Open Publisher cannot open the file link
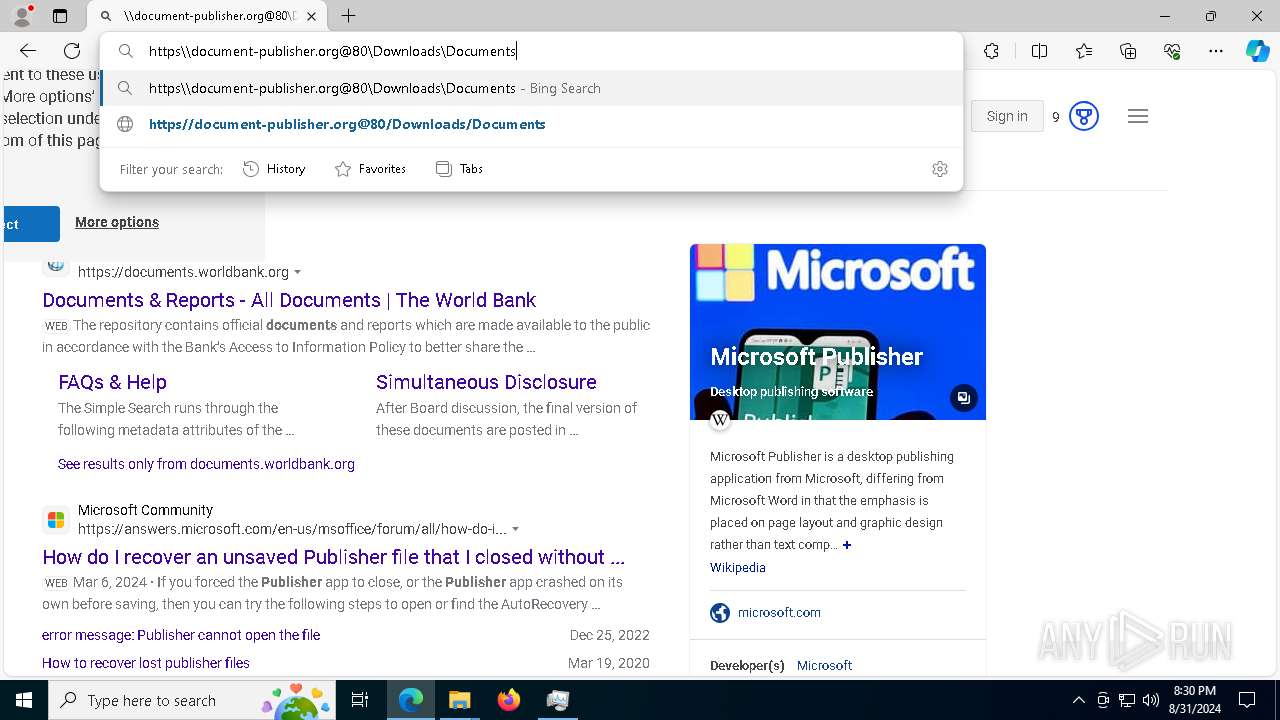Viewport: 1280px width, 720px height. click(x=181, y=635)
